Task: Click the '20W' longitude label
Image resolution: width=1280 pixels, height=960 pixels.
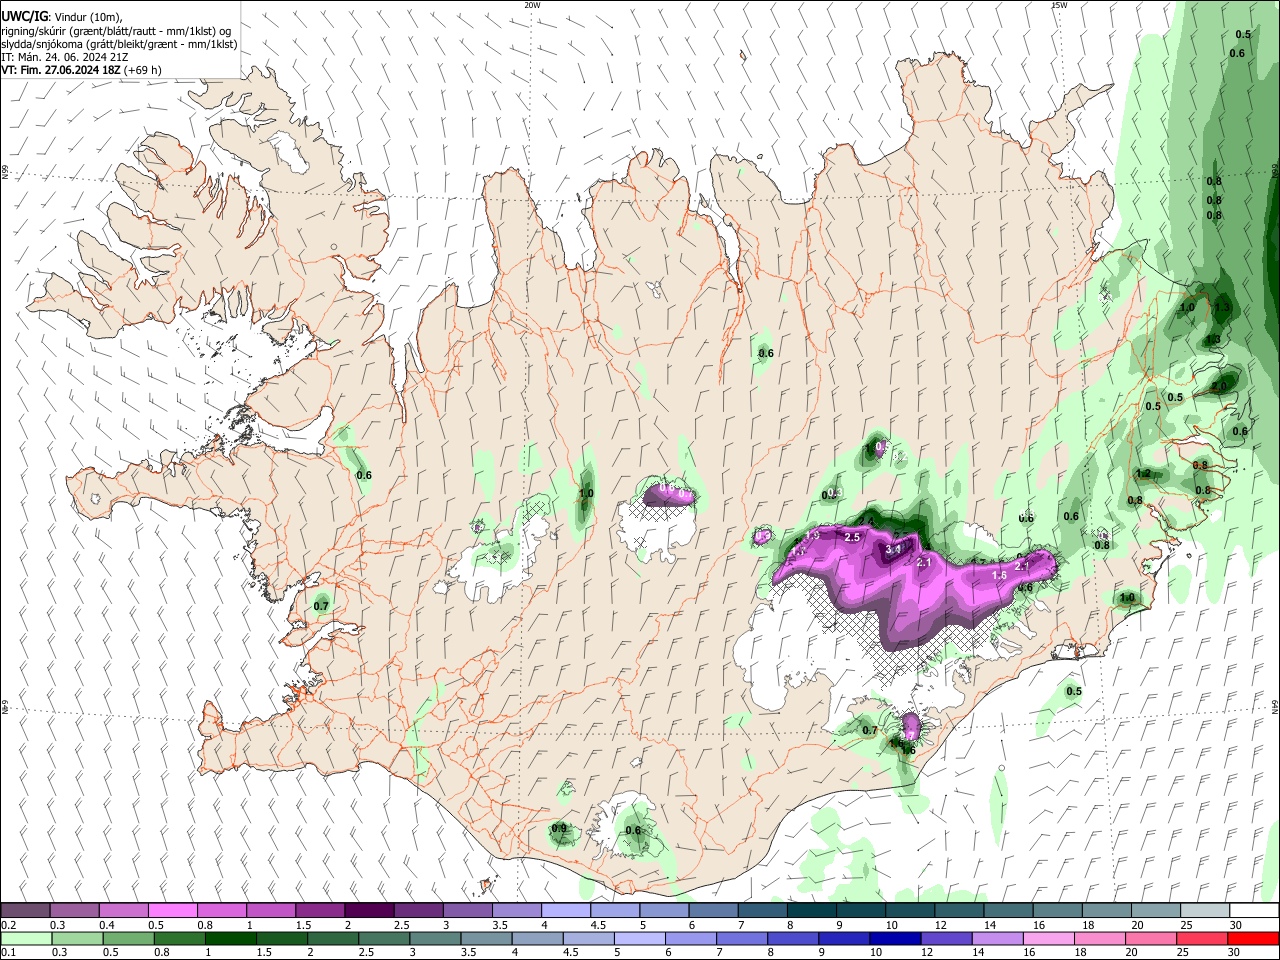Action: (532, 5)
